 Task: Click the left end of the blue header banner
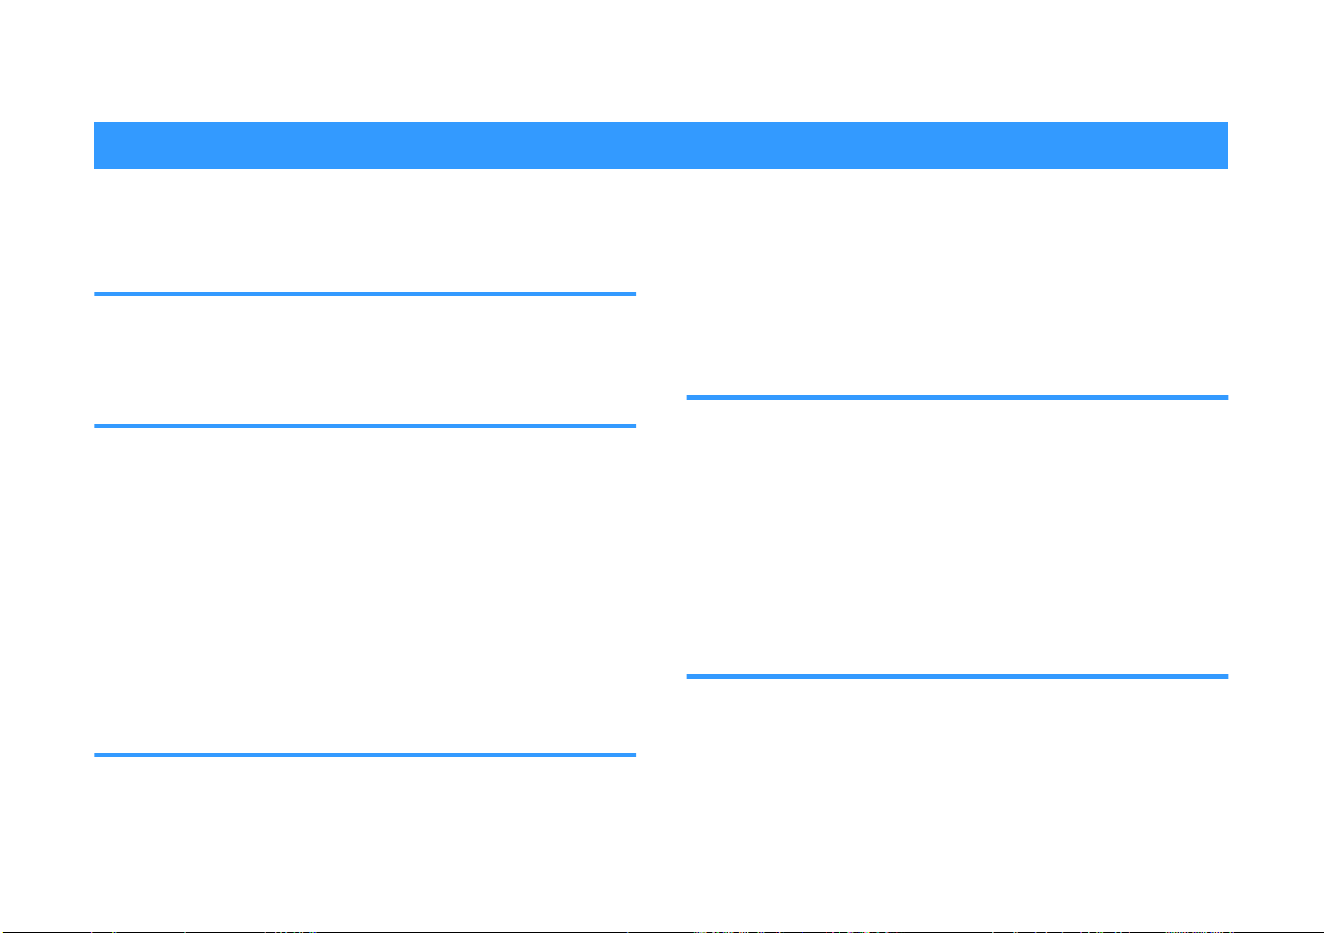click(x=104, y=145)
